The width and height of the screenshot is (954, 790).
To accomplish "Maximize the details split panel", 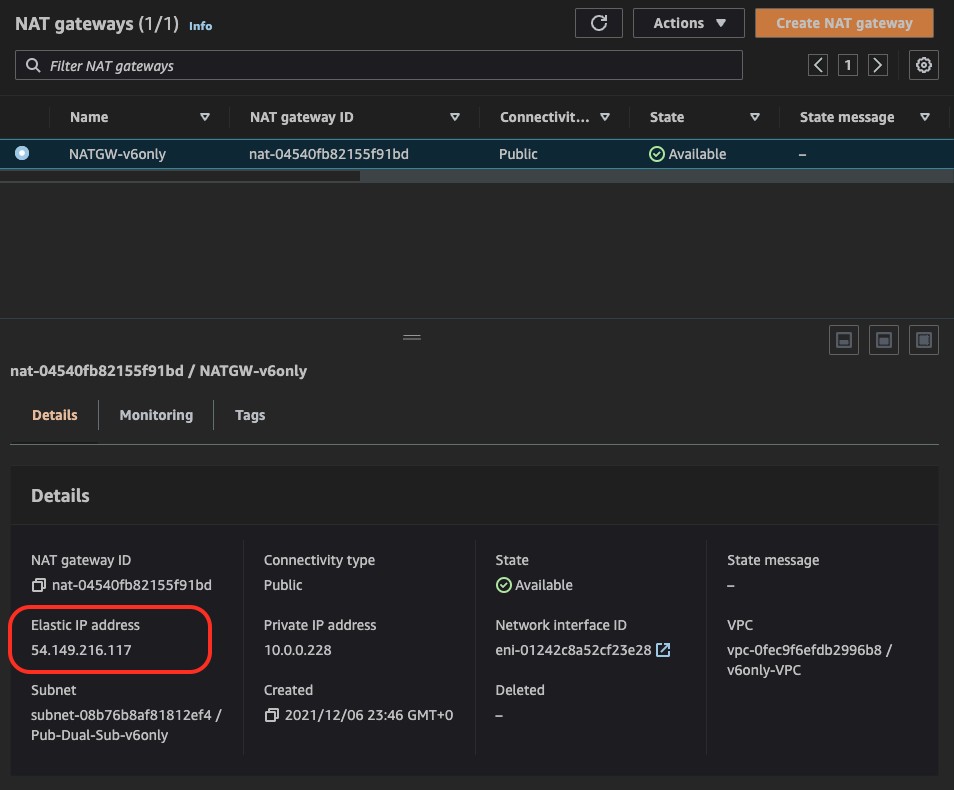I will click(x=924, y=340).
